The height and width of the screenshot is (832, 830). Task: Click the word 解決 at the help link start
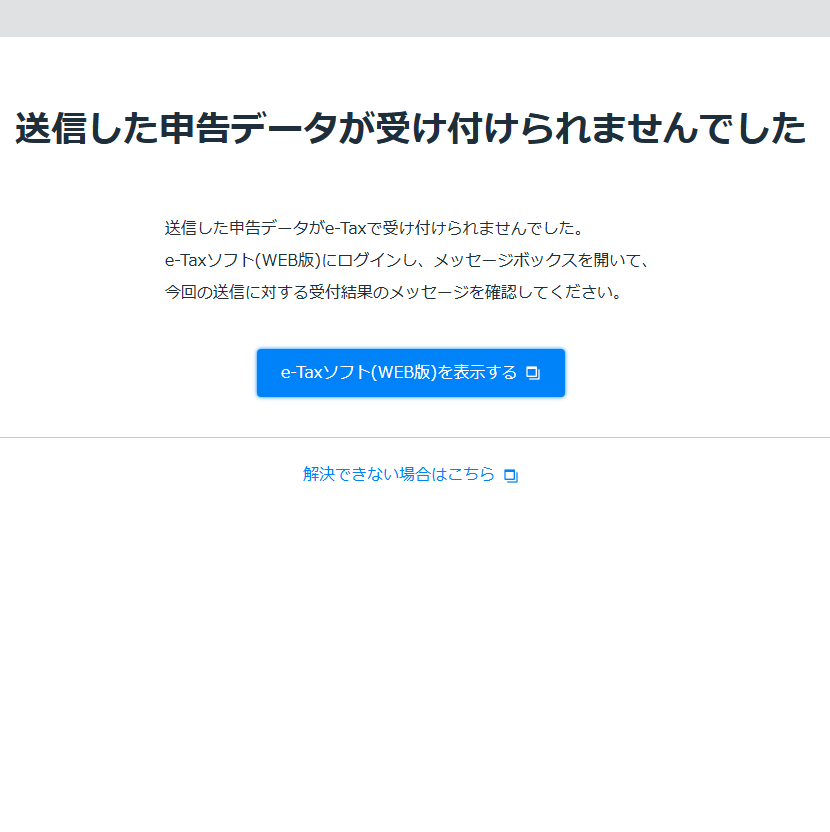[x=319, y=475]
